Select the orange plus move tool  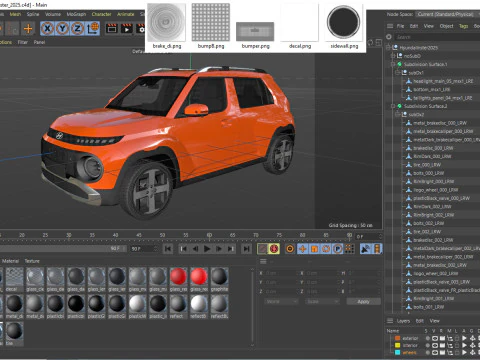click(28, 29)
